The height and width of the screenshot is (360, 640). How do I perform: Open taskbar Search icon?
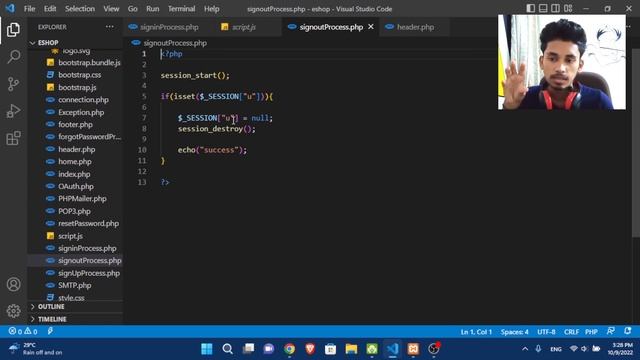[228, 349]
